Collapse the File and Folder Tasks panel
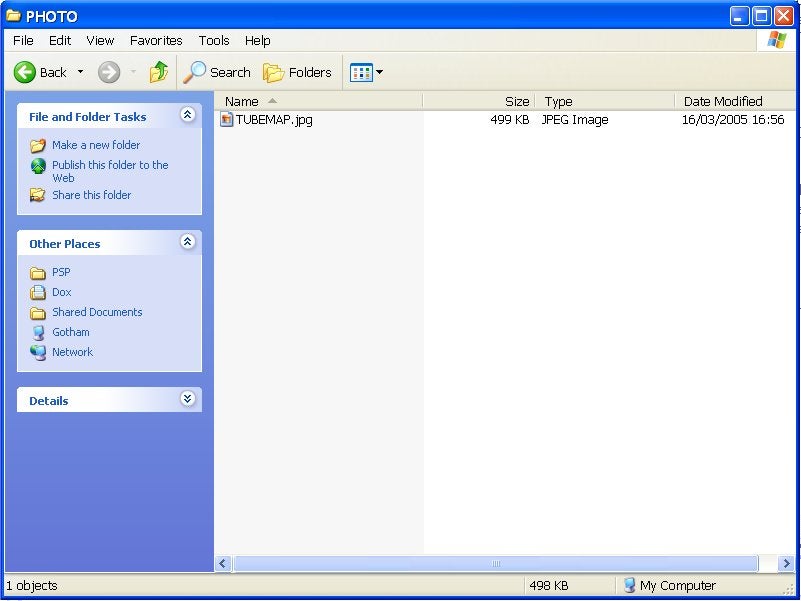 pyautogui.click(x=187, y=114)
